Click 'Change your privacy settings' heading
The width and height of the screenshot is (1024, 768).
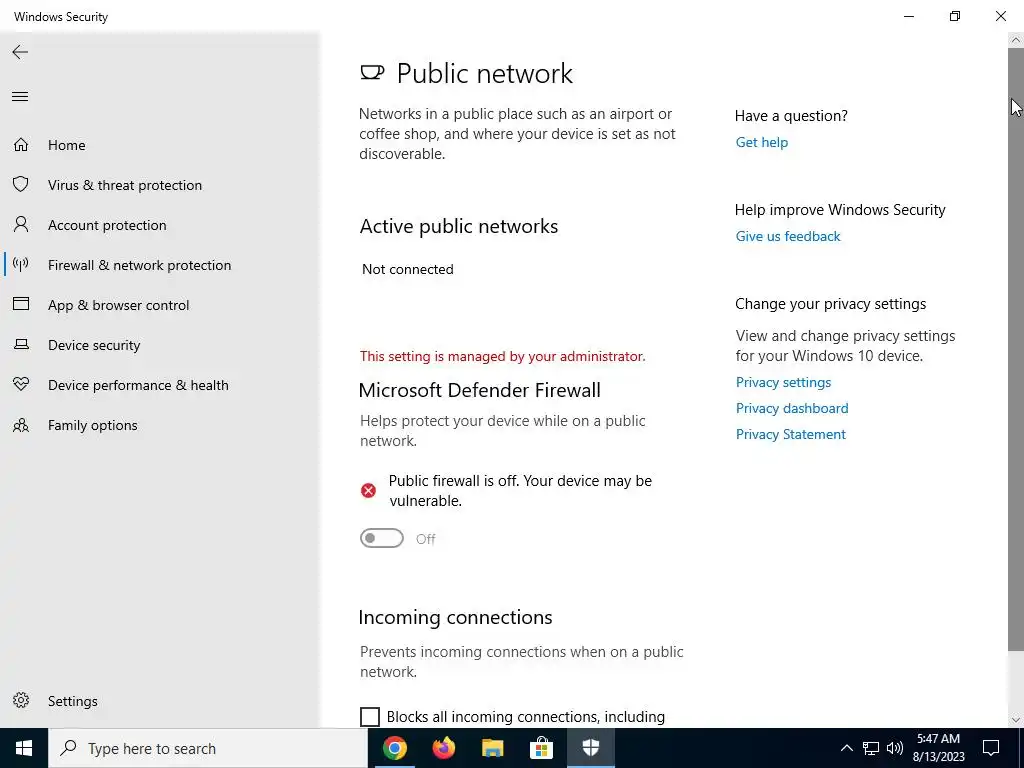[830, 304]
